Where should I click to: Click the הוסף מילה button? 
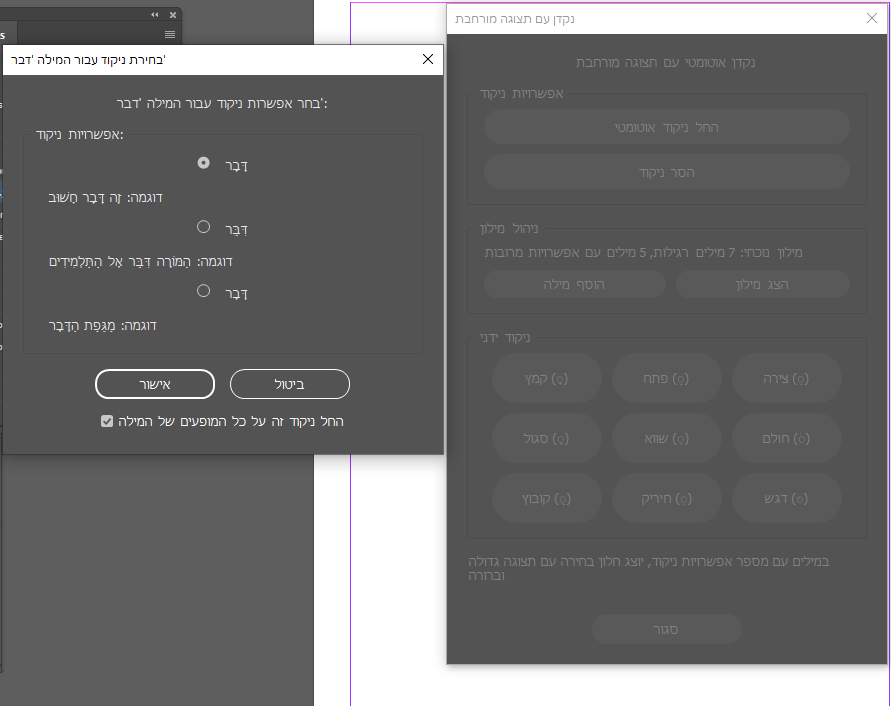[574, 284]
